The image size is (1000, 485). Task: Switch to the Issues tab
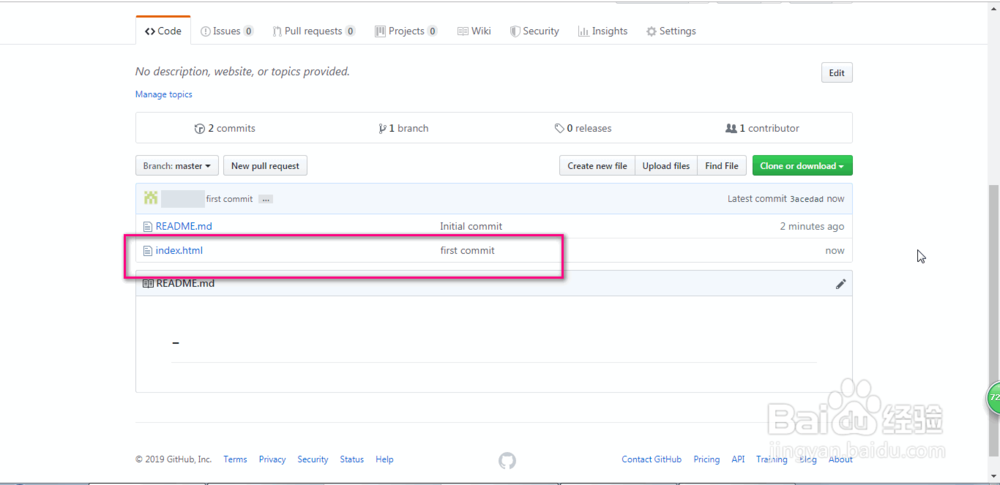226,31
